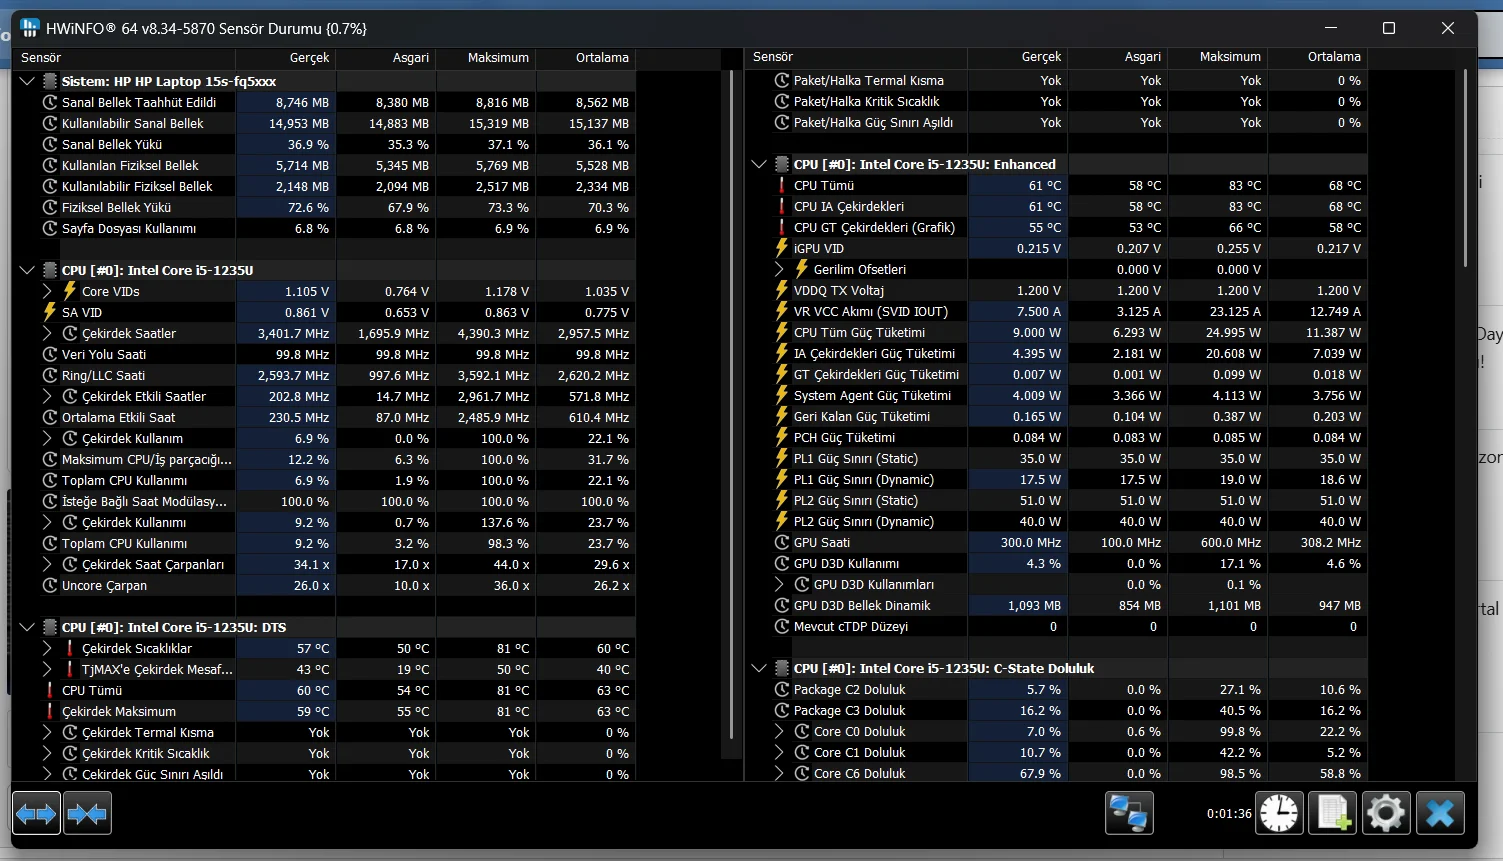1503x861 pixels.
Task: Click the thermometer icon beside CPU GT Çekirdekleri
Action: tap(782, 227)
